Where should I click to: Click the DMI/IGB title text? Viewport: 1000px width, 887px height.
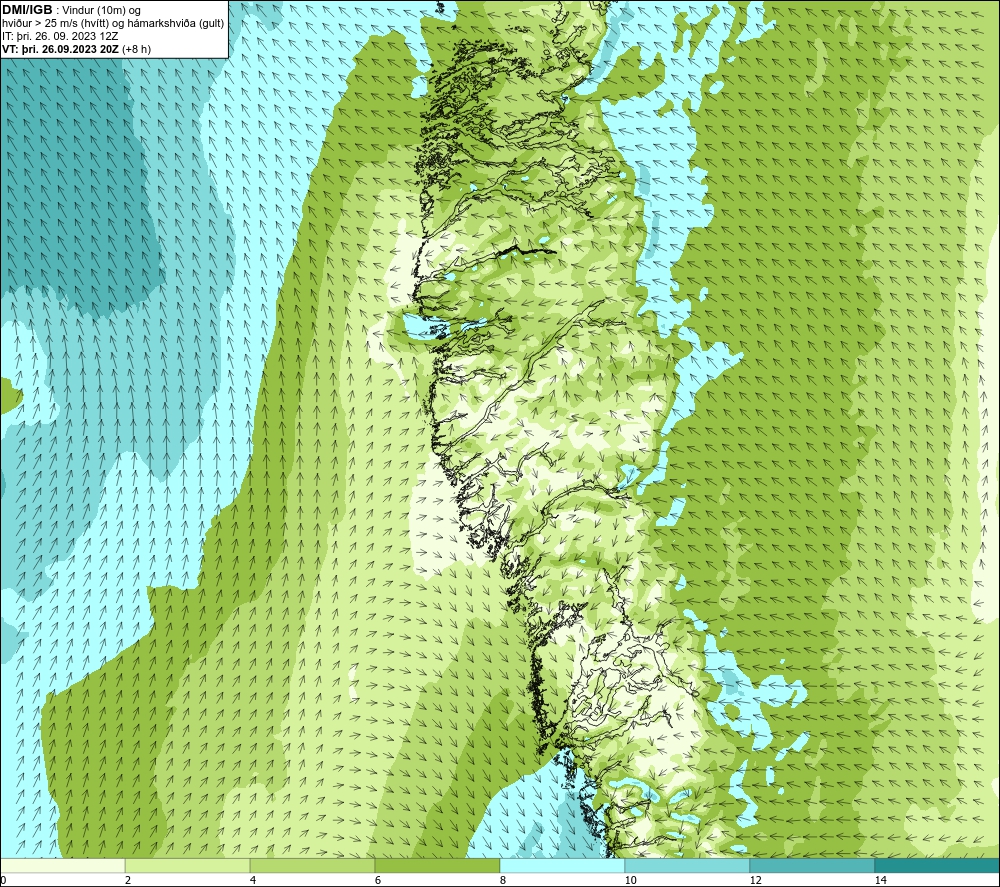point(27,10)
